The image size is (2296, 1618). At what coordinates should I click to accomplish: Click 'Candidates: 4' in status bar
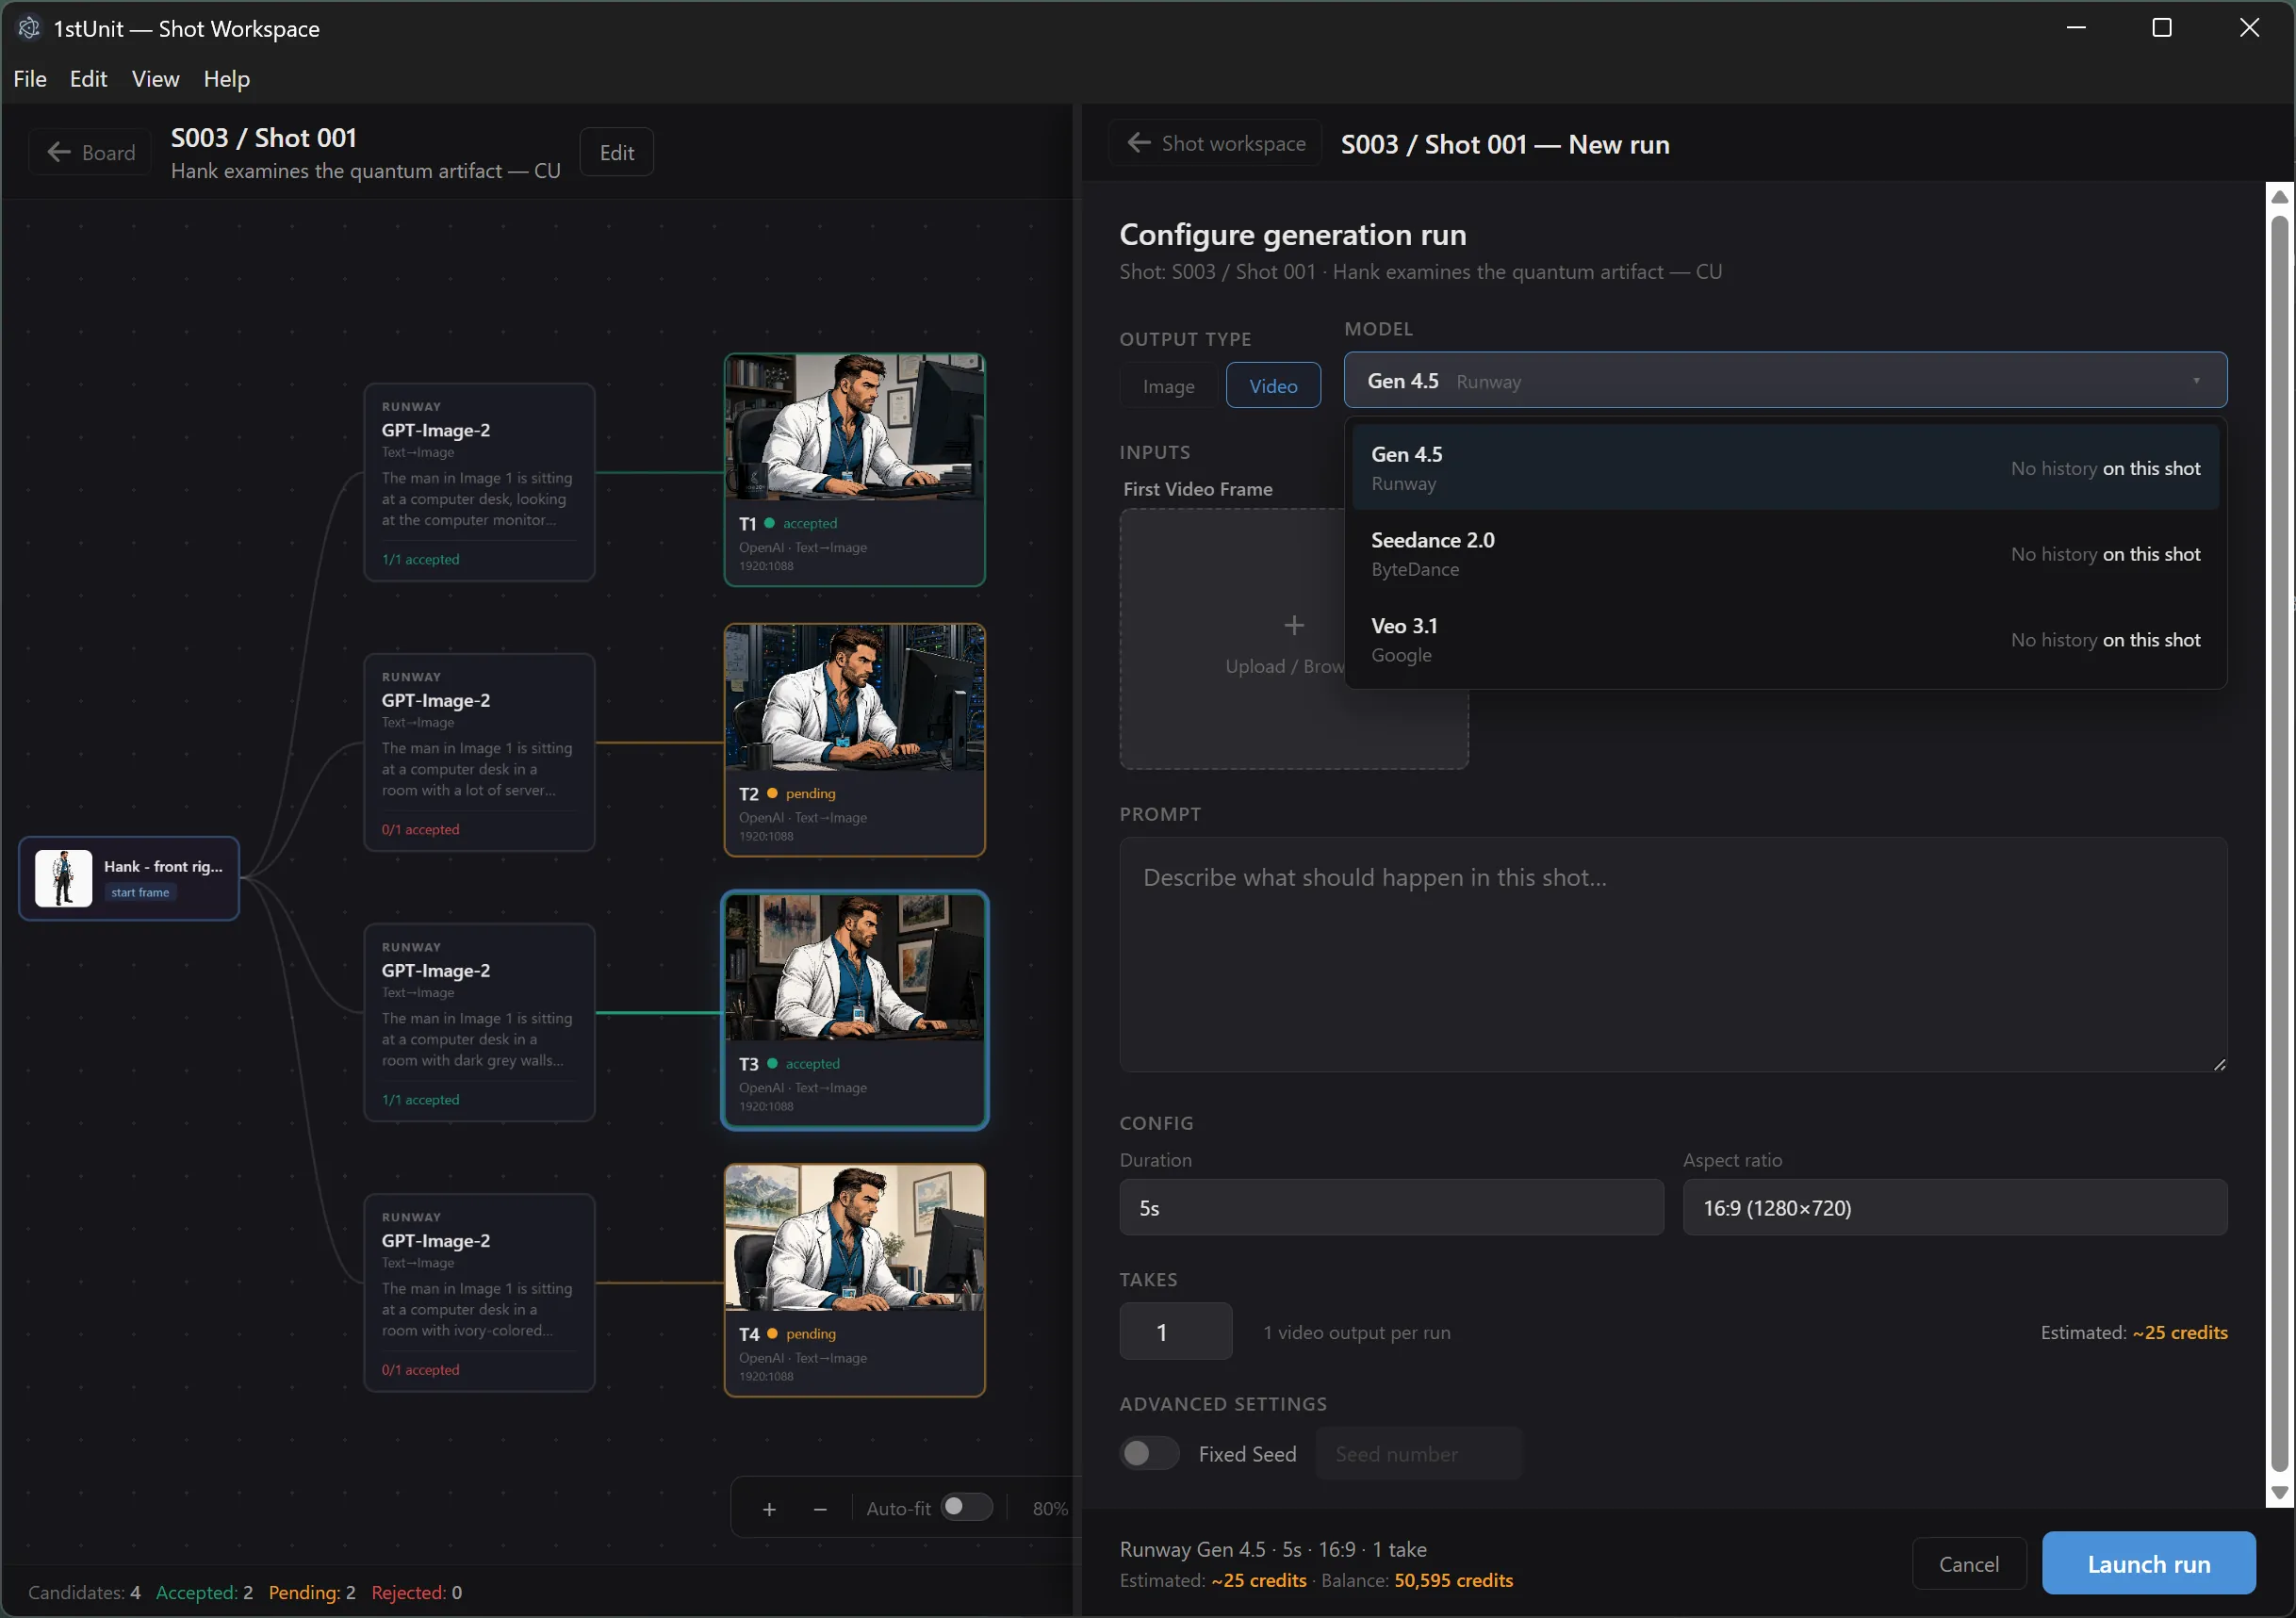84,1591
